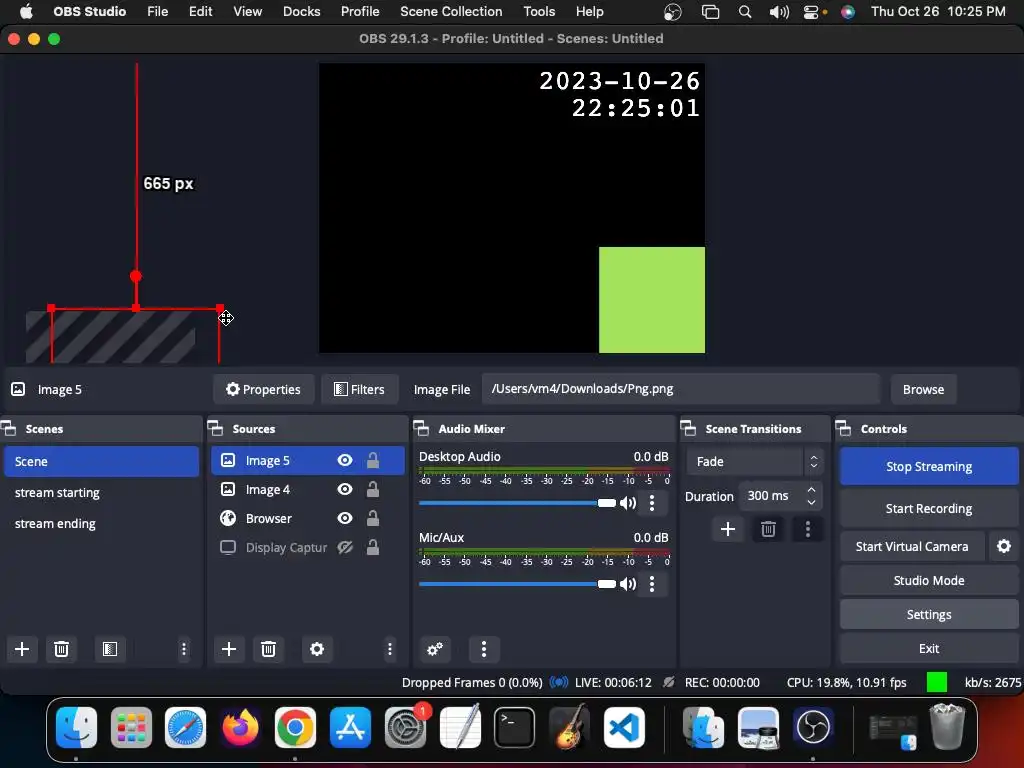Toggle lock on Display Capture source

(x=373, y=547)
